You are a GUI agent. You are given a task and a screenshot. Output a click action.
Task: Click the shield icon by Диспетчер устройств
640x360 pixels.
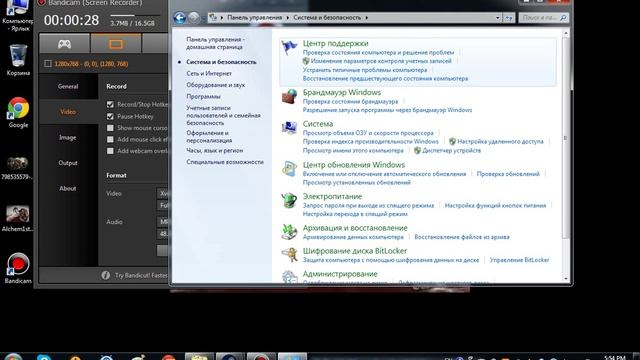tap(417, 150)
